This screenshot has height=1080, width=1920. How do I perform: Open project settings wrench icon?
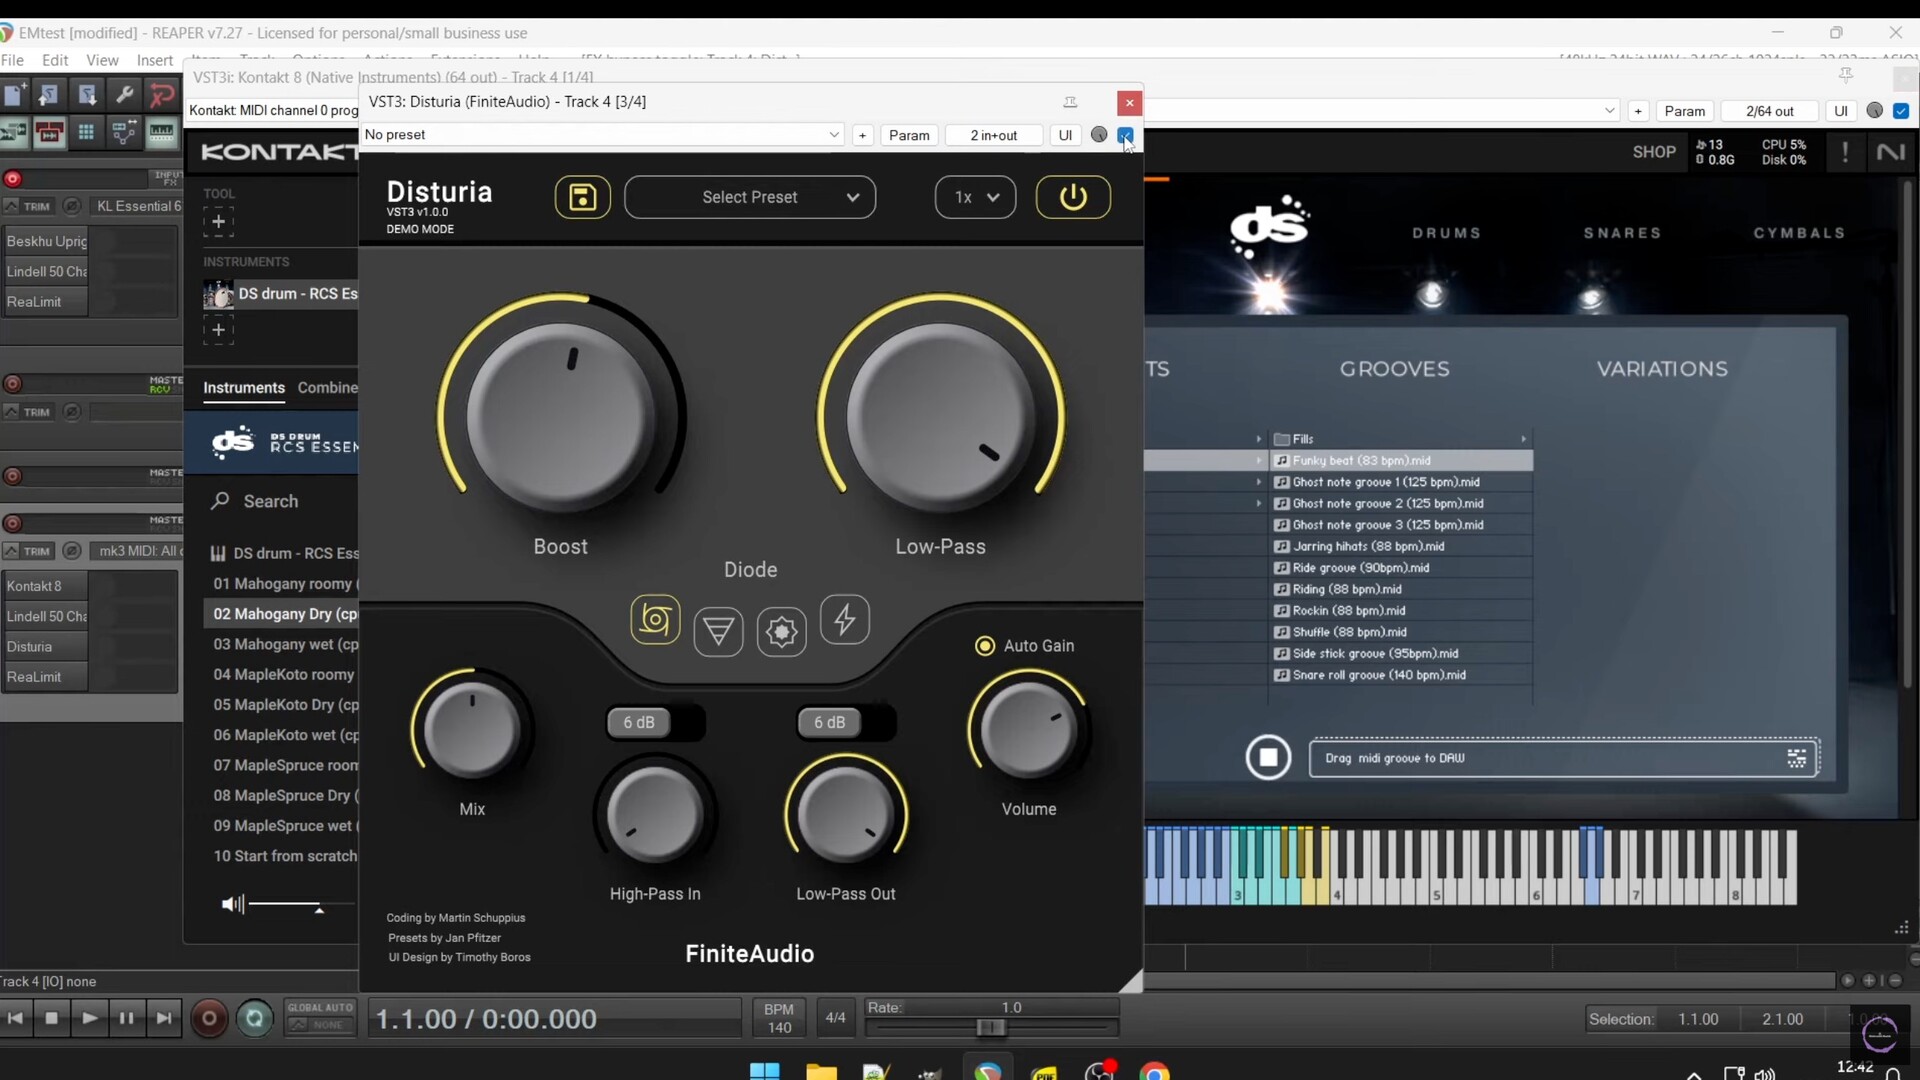tap(125, 95)
